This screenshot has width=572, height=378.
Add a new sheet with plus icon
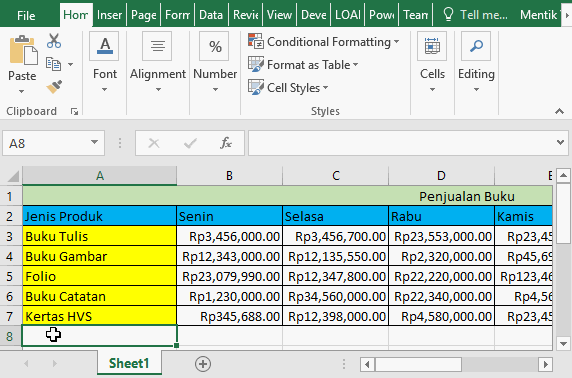click(203, 364)
